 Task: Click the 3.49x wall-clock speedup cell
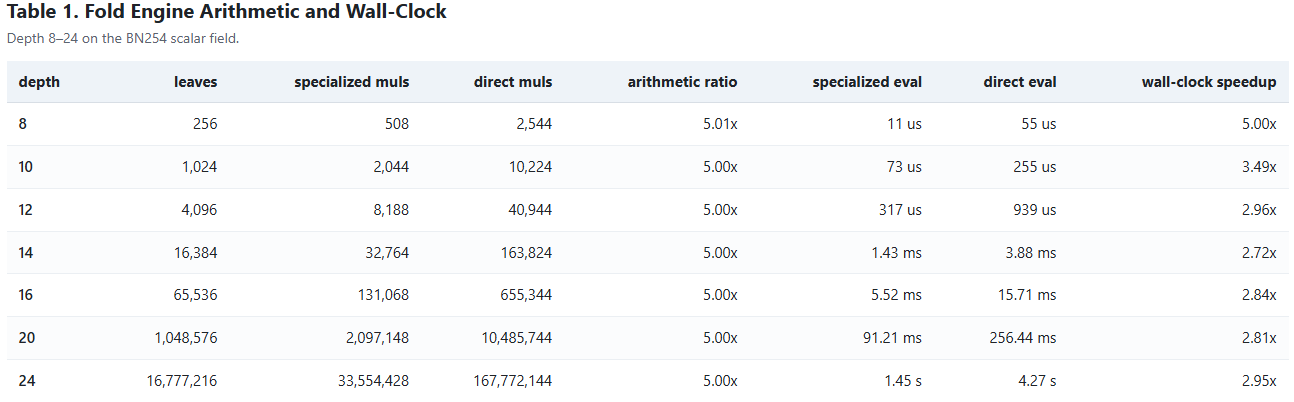click(x=1259, y=168)
